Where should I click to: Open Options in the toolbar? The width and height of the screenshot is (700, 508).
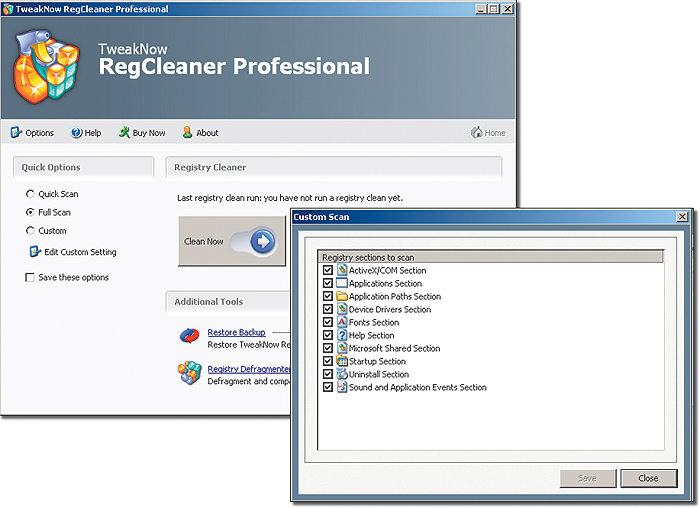32,133
